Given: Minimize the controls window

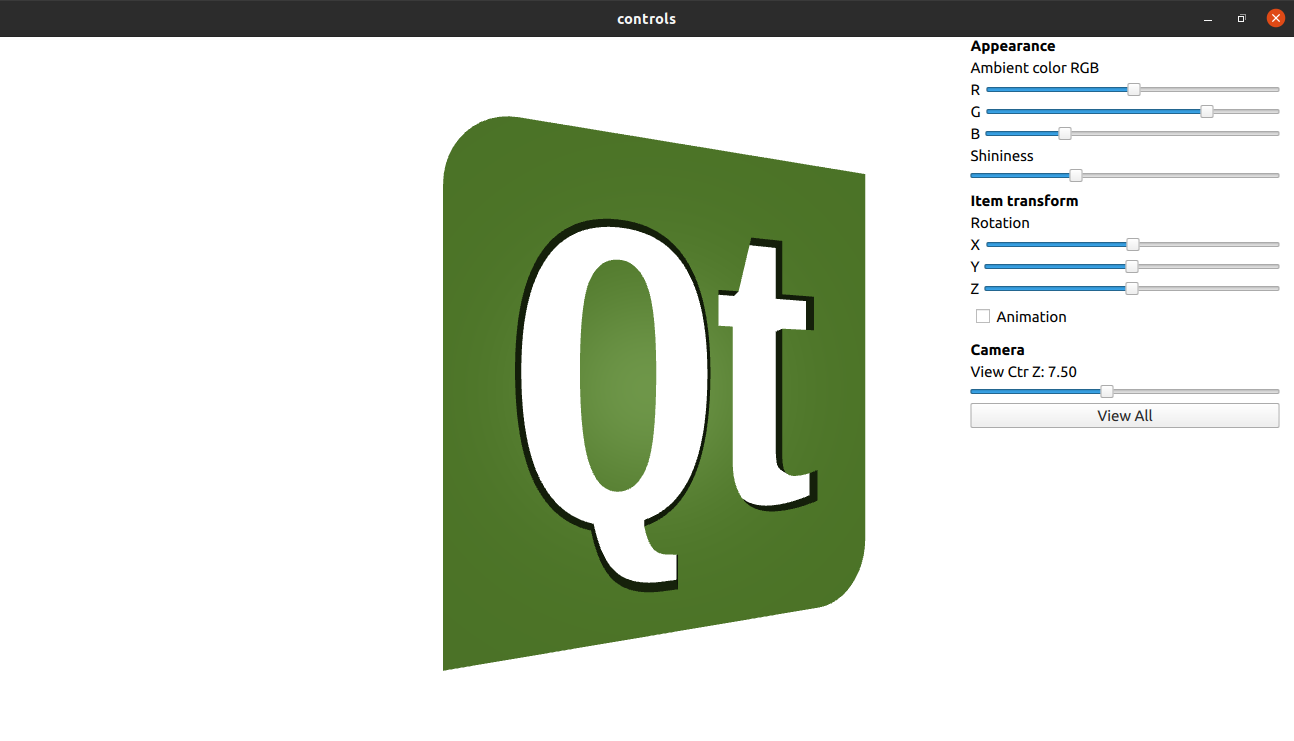Looking at the screenshot, I should pos(1209,19).
